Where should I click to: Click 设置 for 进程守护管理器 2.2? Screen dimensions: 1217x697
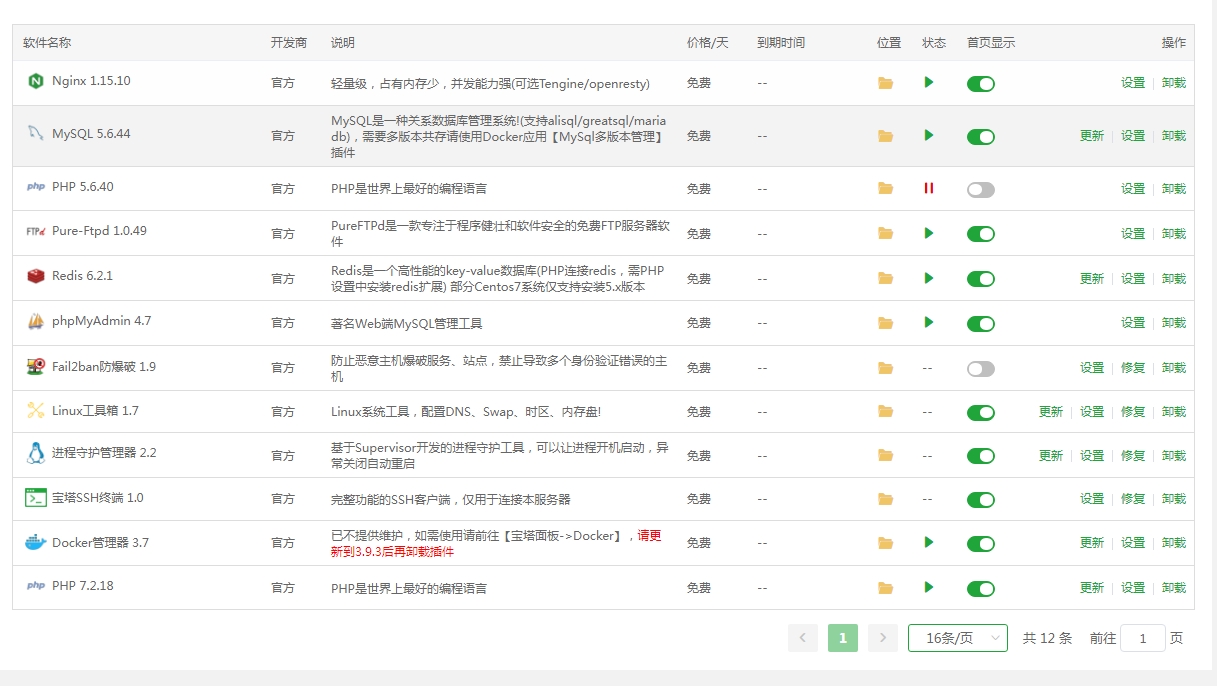pos(1092,456)
